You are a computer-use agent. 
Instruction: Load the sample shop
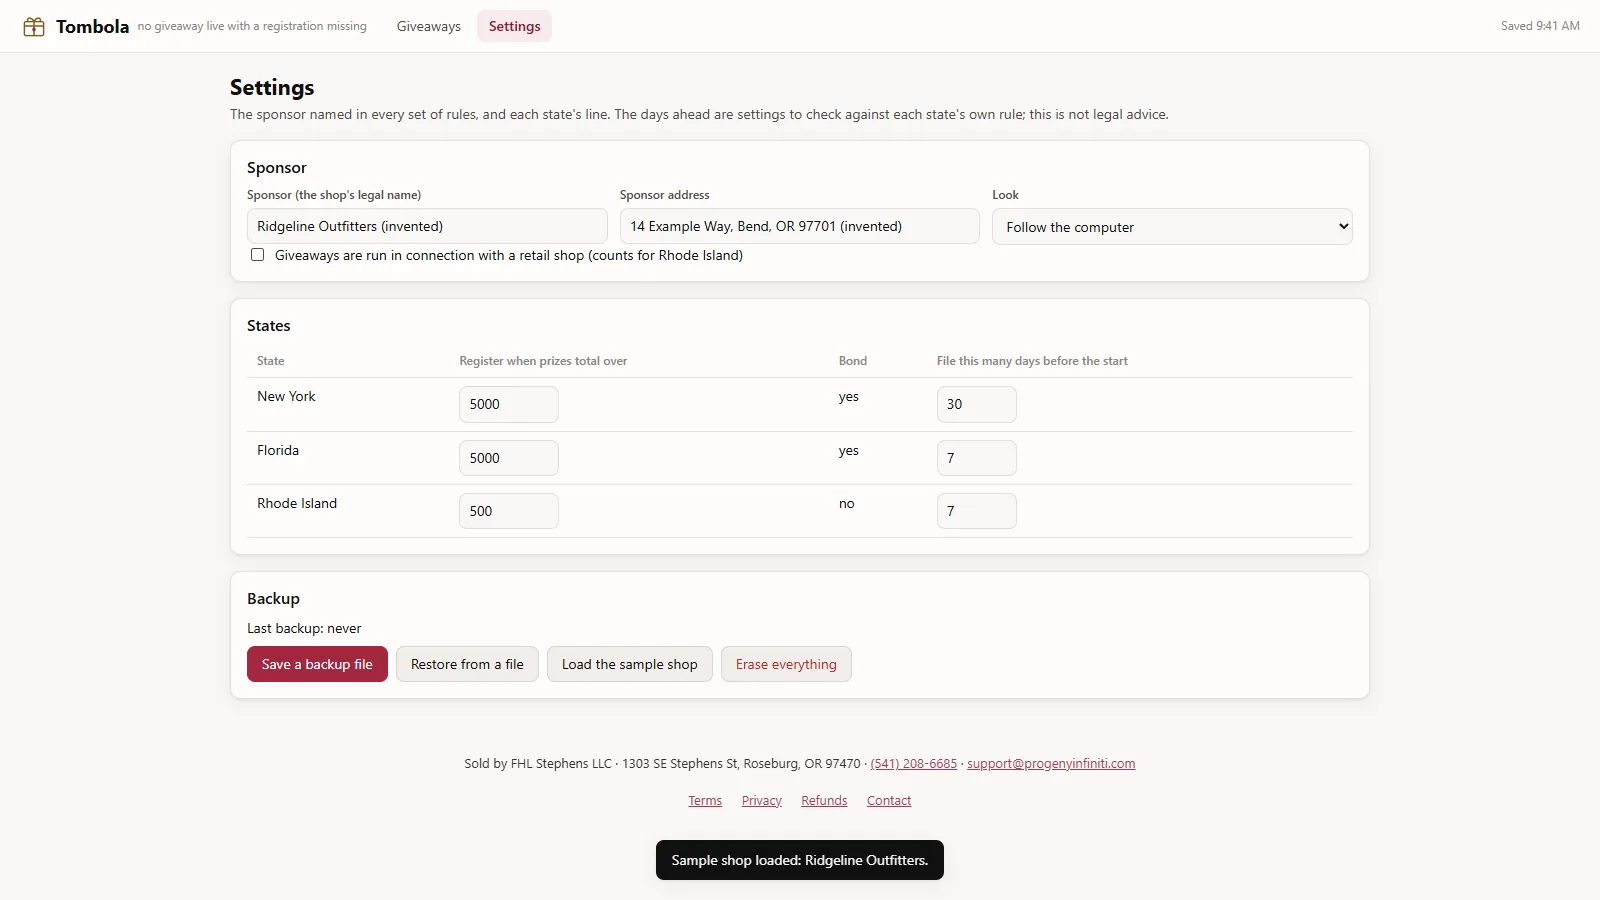point(630,664)
